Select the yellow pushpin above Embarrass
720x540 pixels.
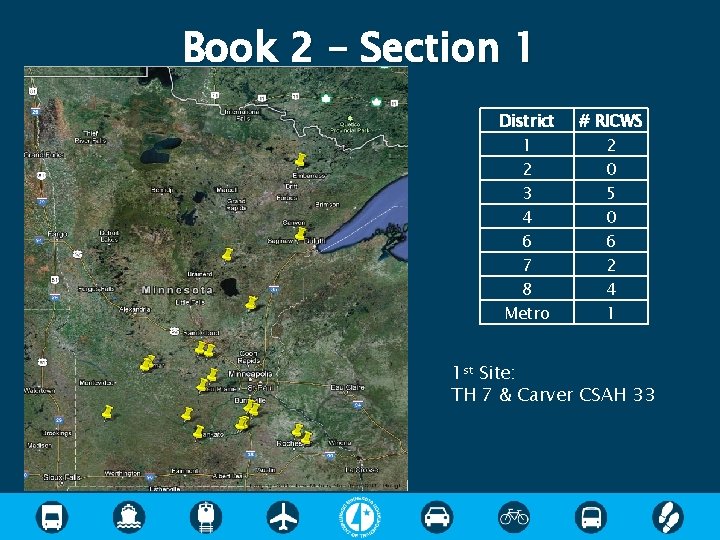(300, 160)
